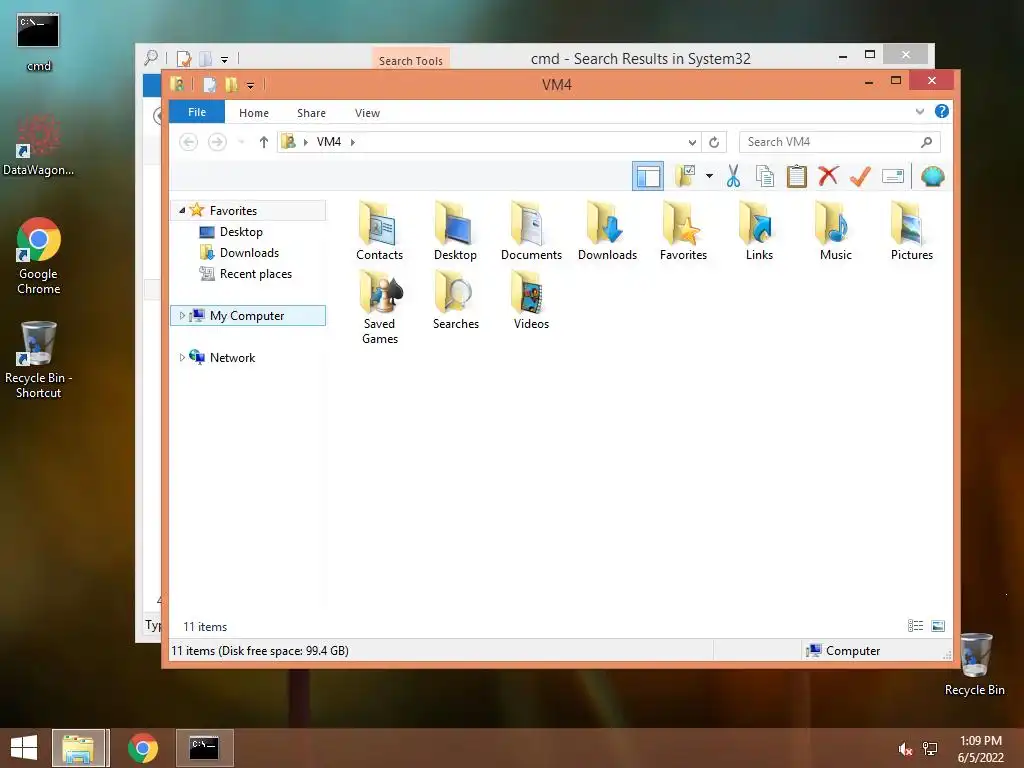Collapse the Favorites tree group
Screen dimensions: 1024x768
point(182,210)
